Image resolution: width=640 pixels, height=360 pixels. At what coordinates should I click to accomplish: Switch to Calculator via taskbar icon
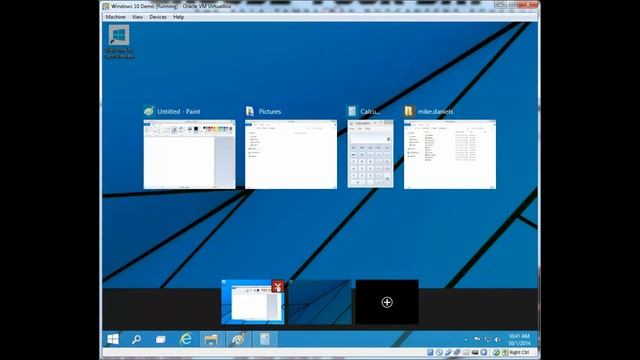pos(264,339)
